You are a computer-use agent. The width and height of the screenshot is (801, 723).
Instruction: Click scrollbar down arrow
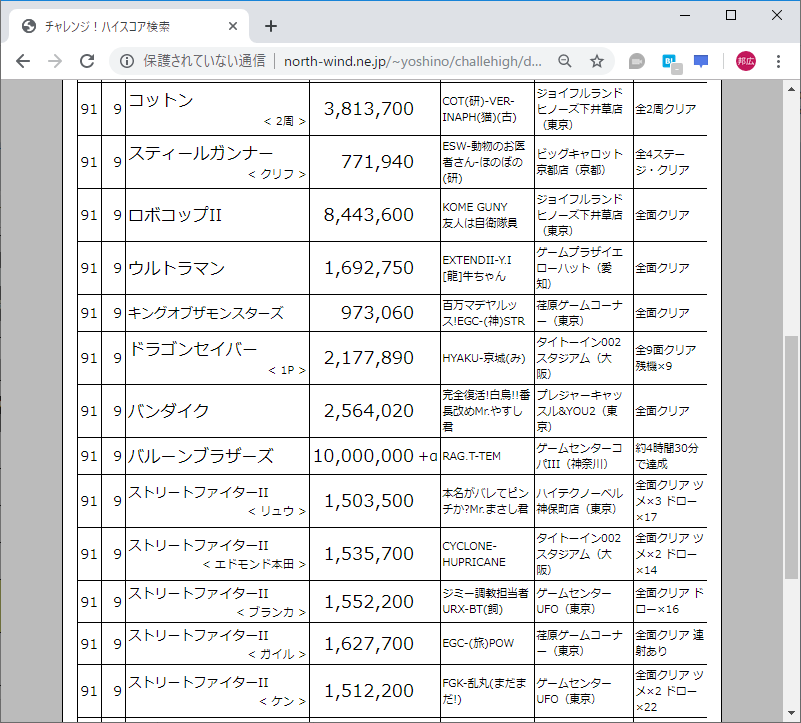coord(791,713)
